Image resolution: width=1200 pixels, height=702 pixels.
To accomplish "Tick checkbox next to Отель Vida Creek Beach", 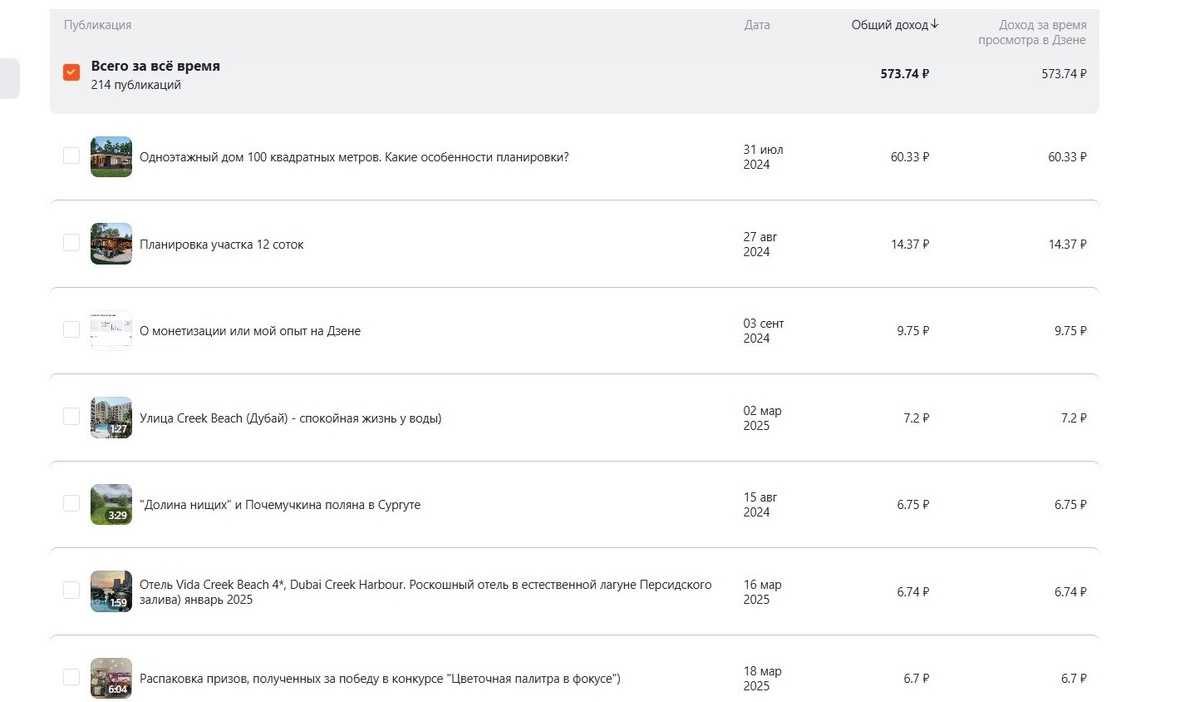I will [71, 590].
